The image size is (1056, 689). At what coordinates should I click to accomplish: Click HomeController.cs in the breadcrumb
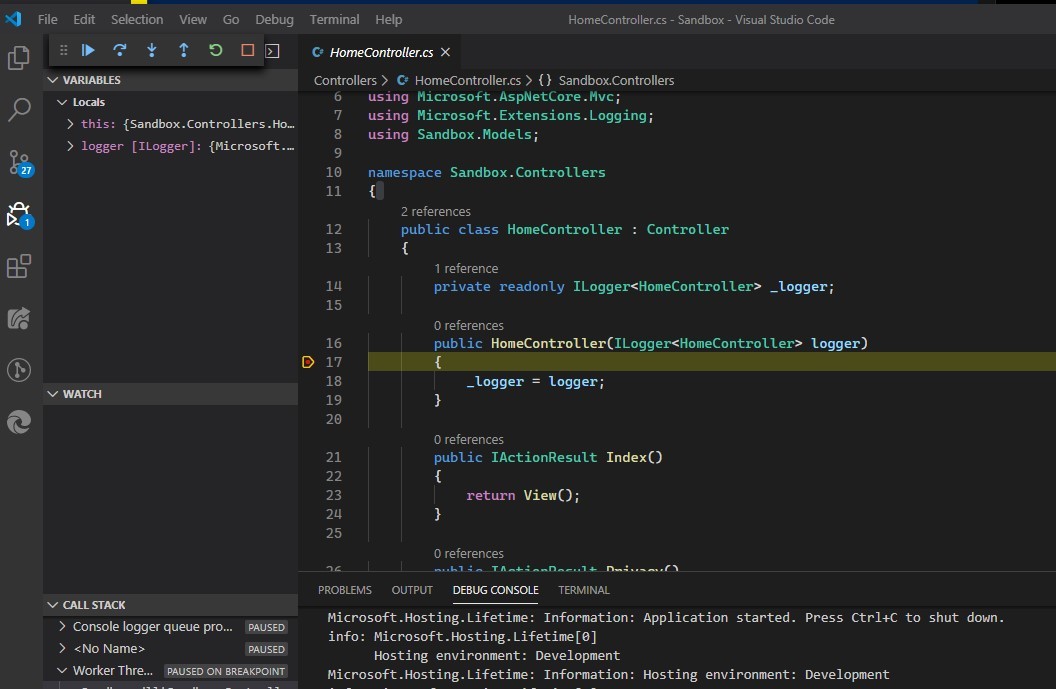[467, 80]
